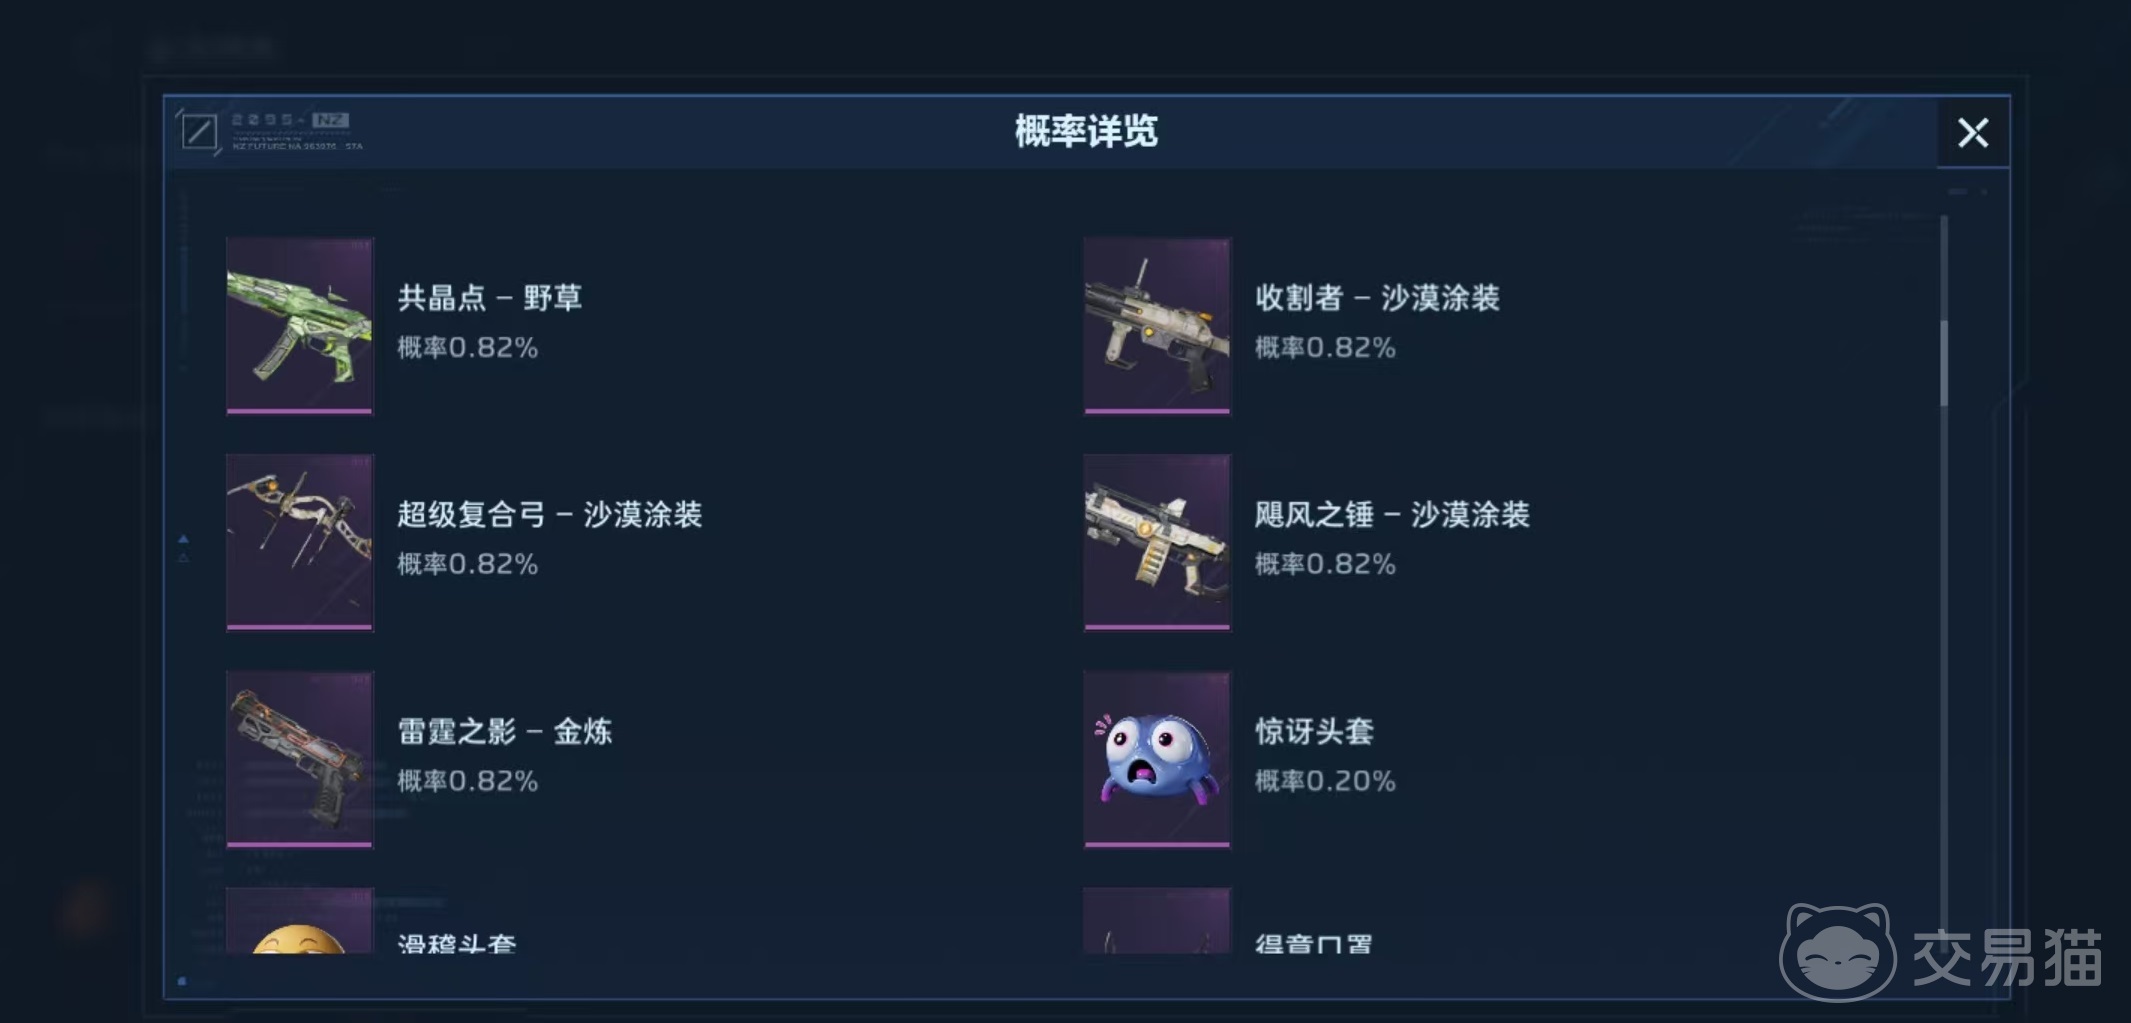Click the small up-arrow marker on left edge
This screenshot has height=1023, width=2131.
click(x=183, y=539)
